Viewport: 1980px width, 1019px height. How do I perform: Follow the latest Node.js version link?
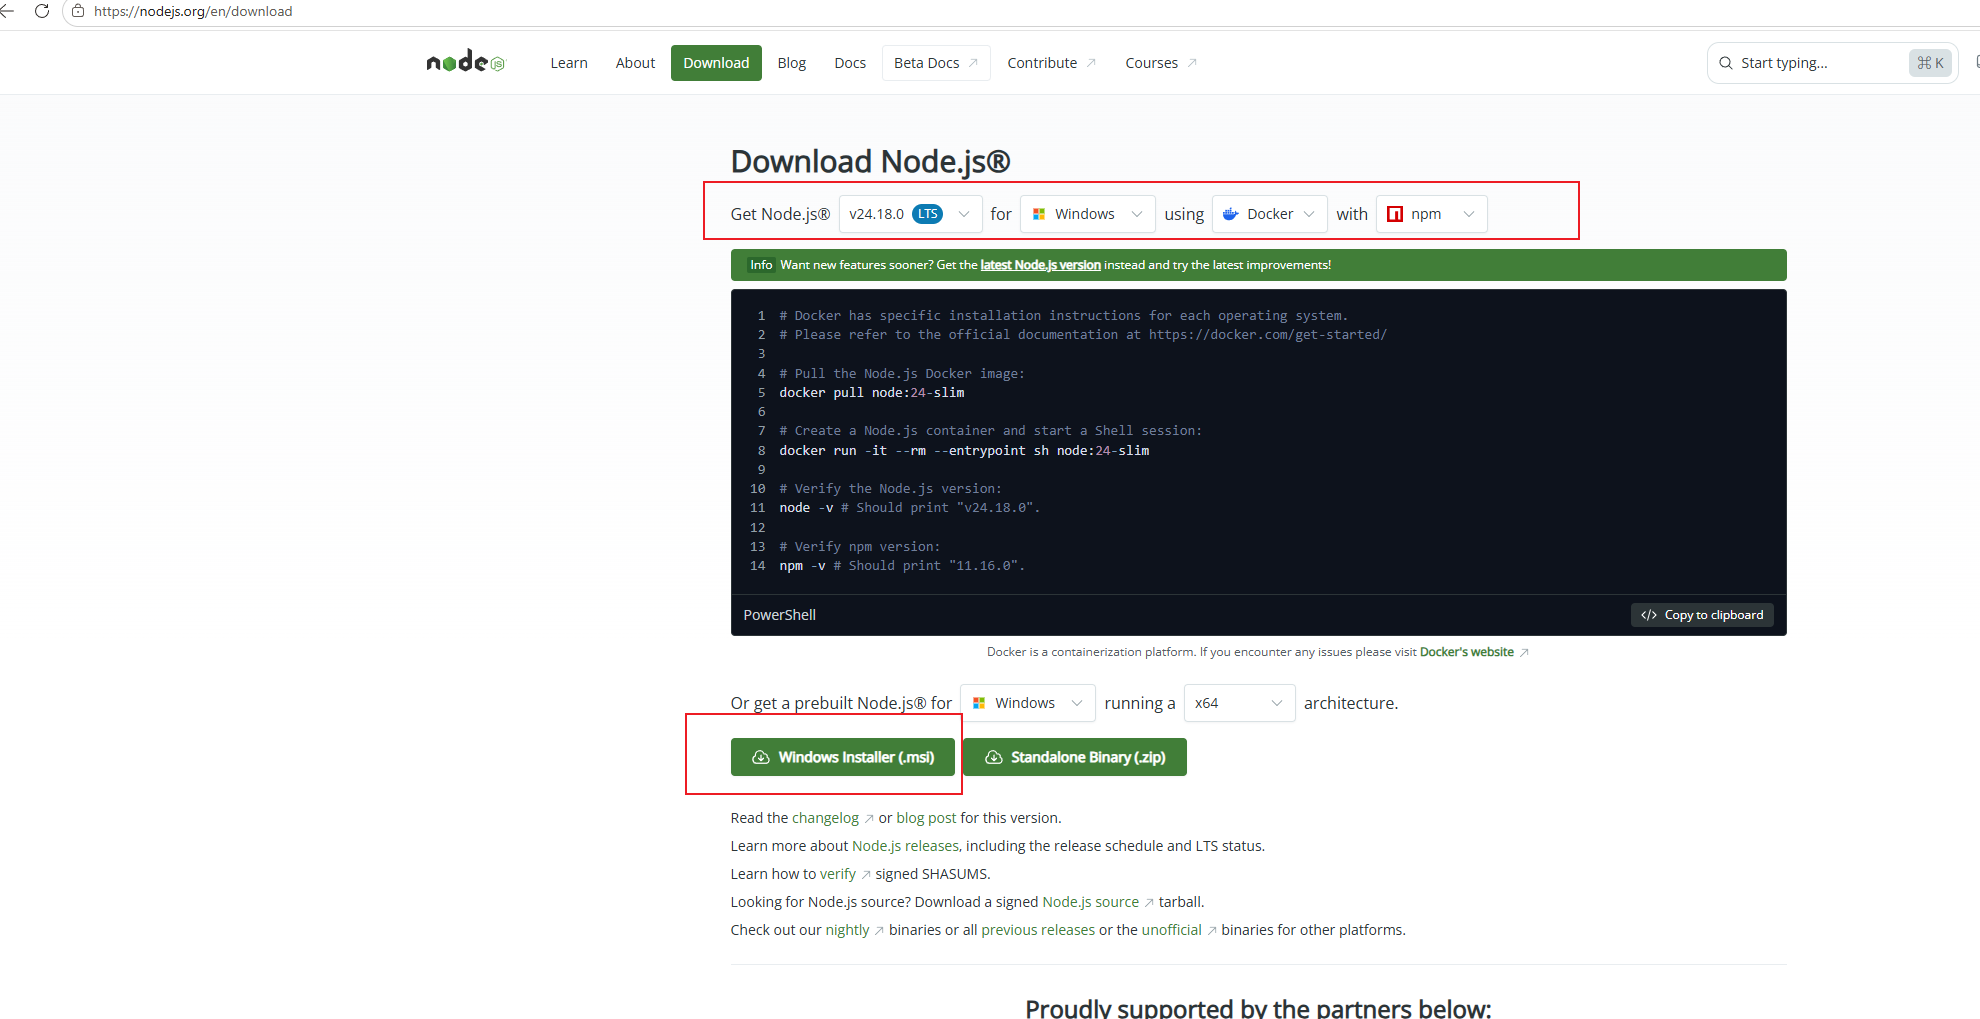pos(1040,265)
